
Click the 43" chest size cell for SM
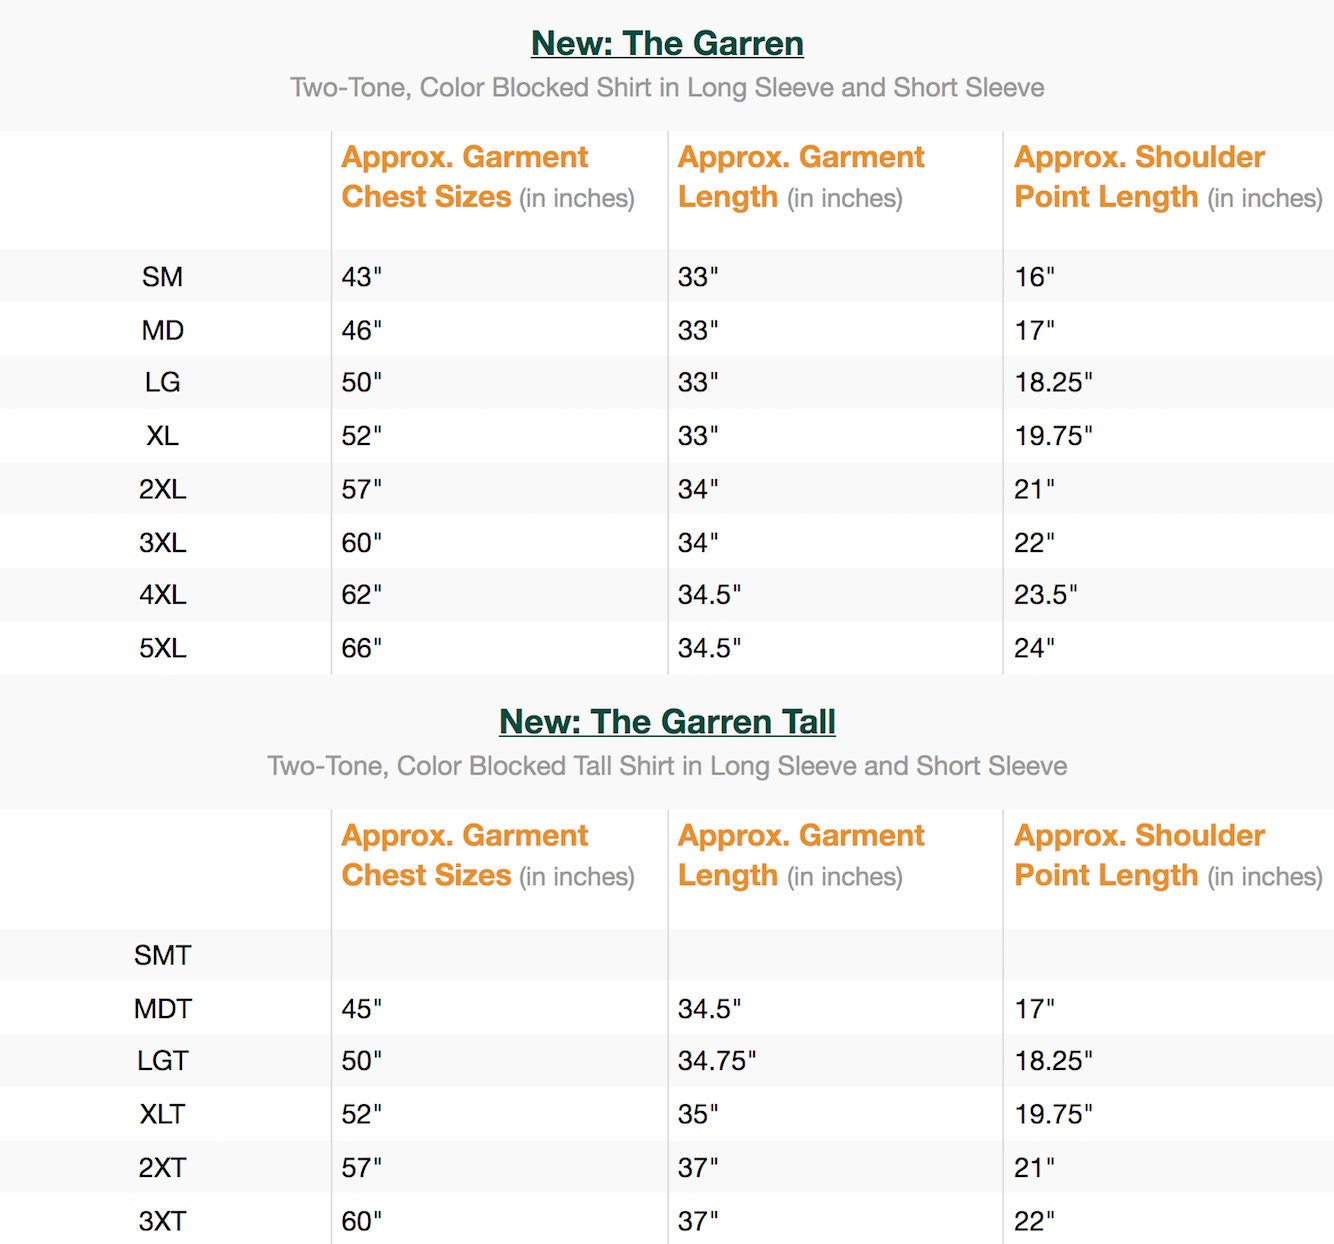361,277
